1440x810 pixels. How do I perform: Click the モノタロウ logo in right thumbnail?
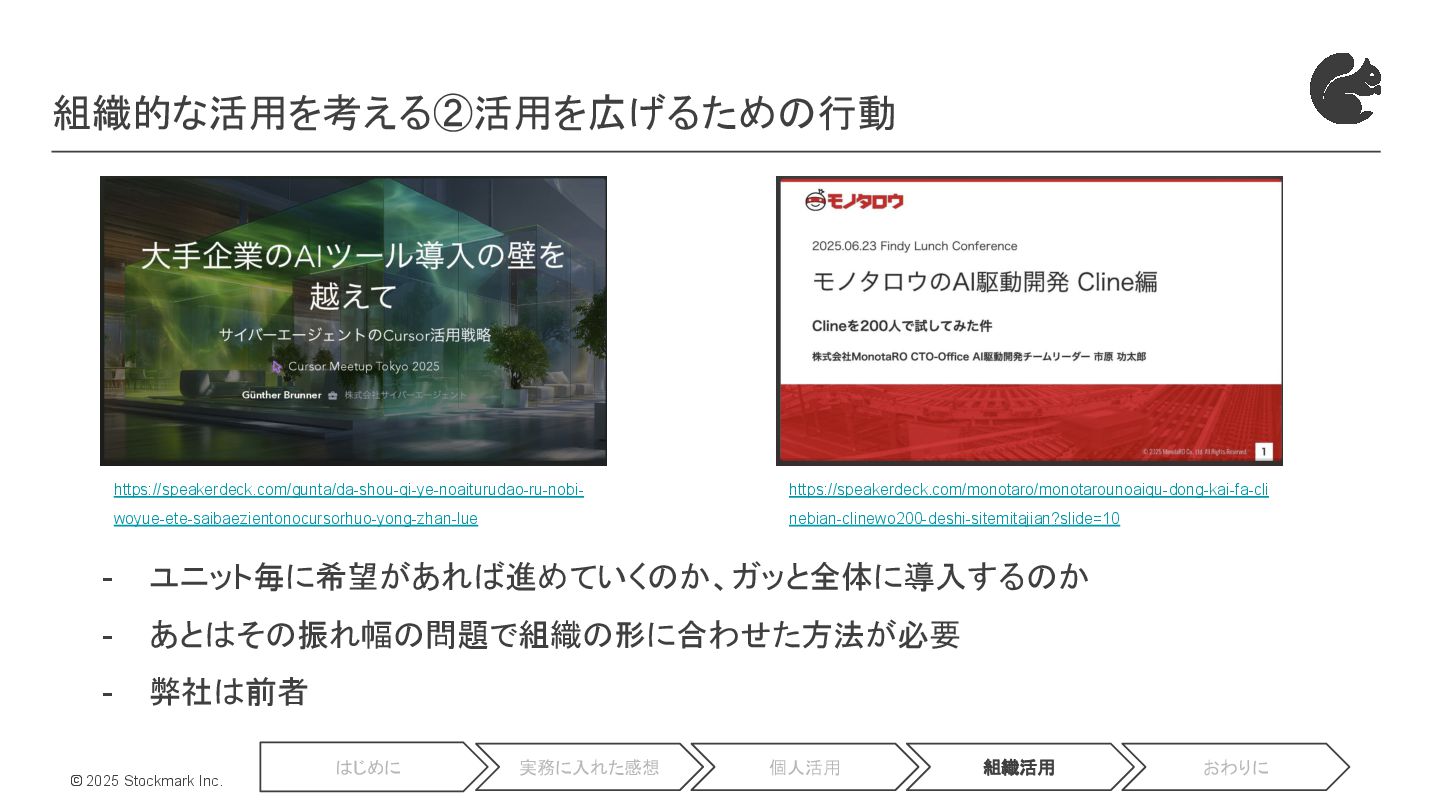click(854, 201)
